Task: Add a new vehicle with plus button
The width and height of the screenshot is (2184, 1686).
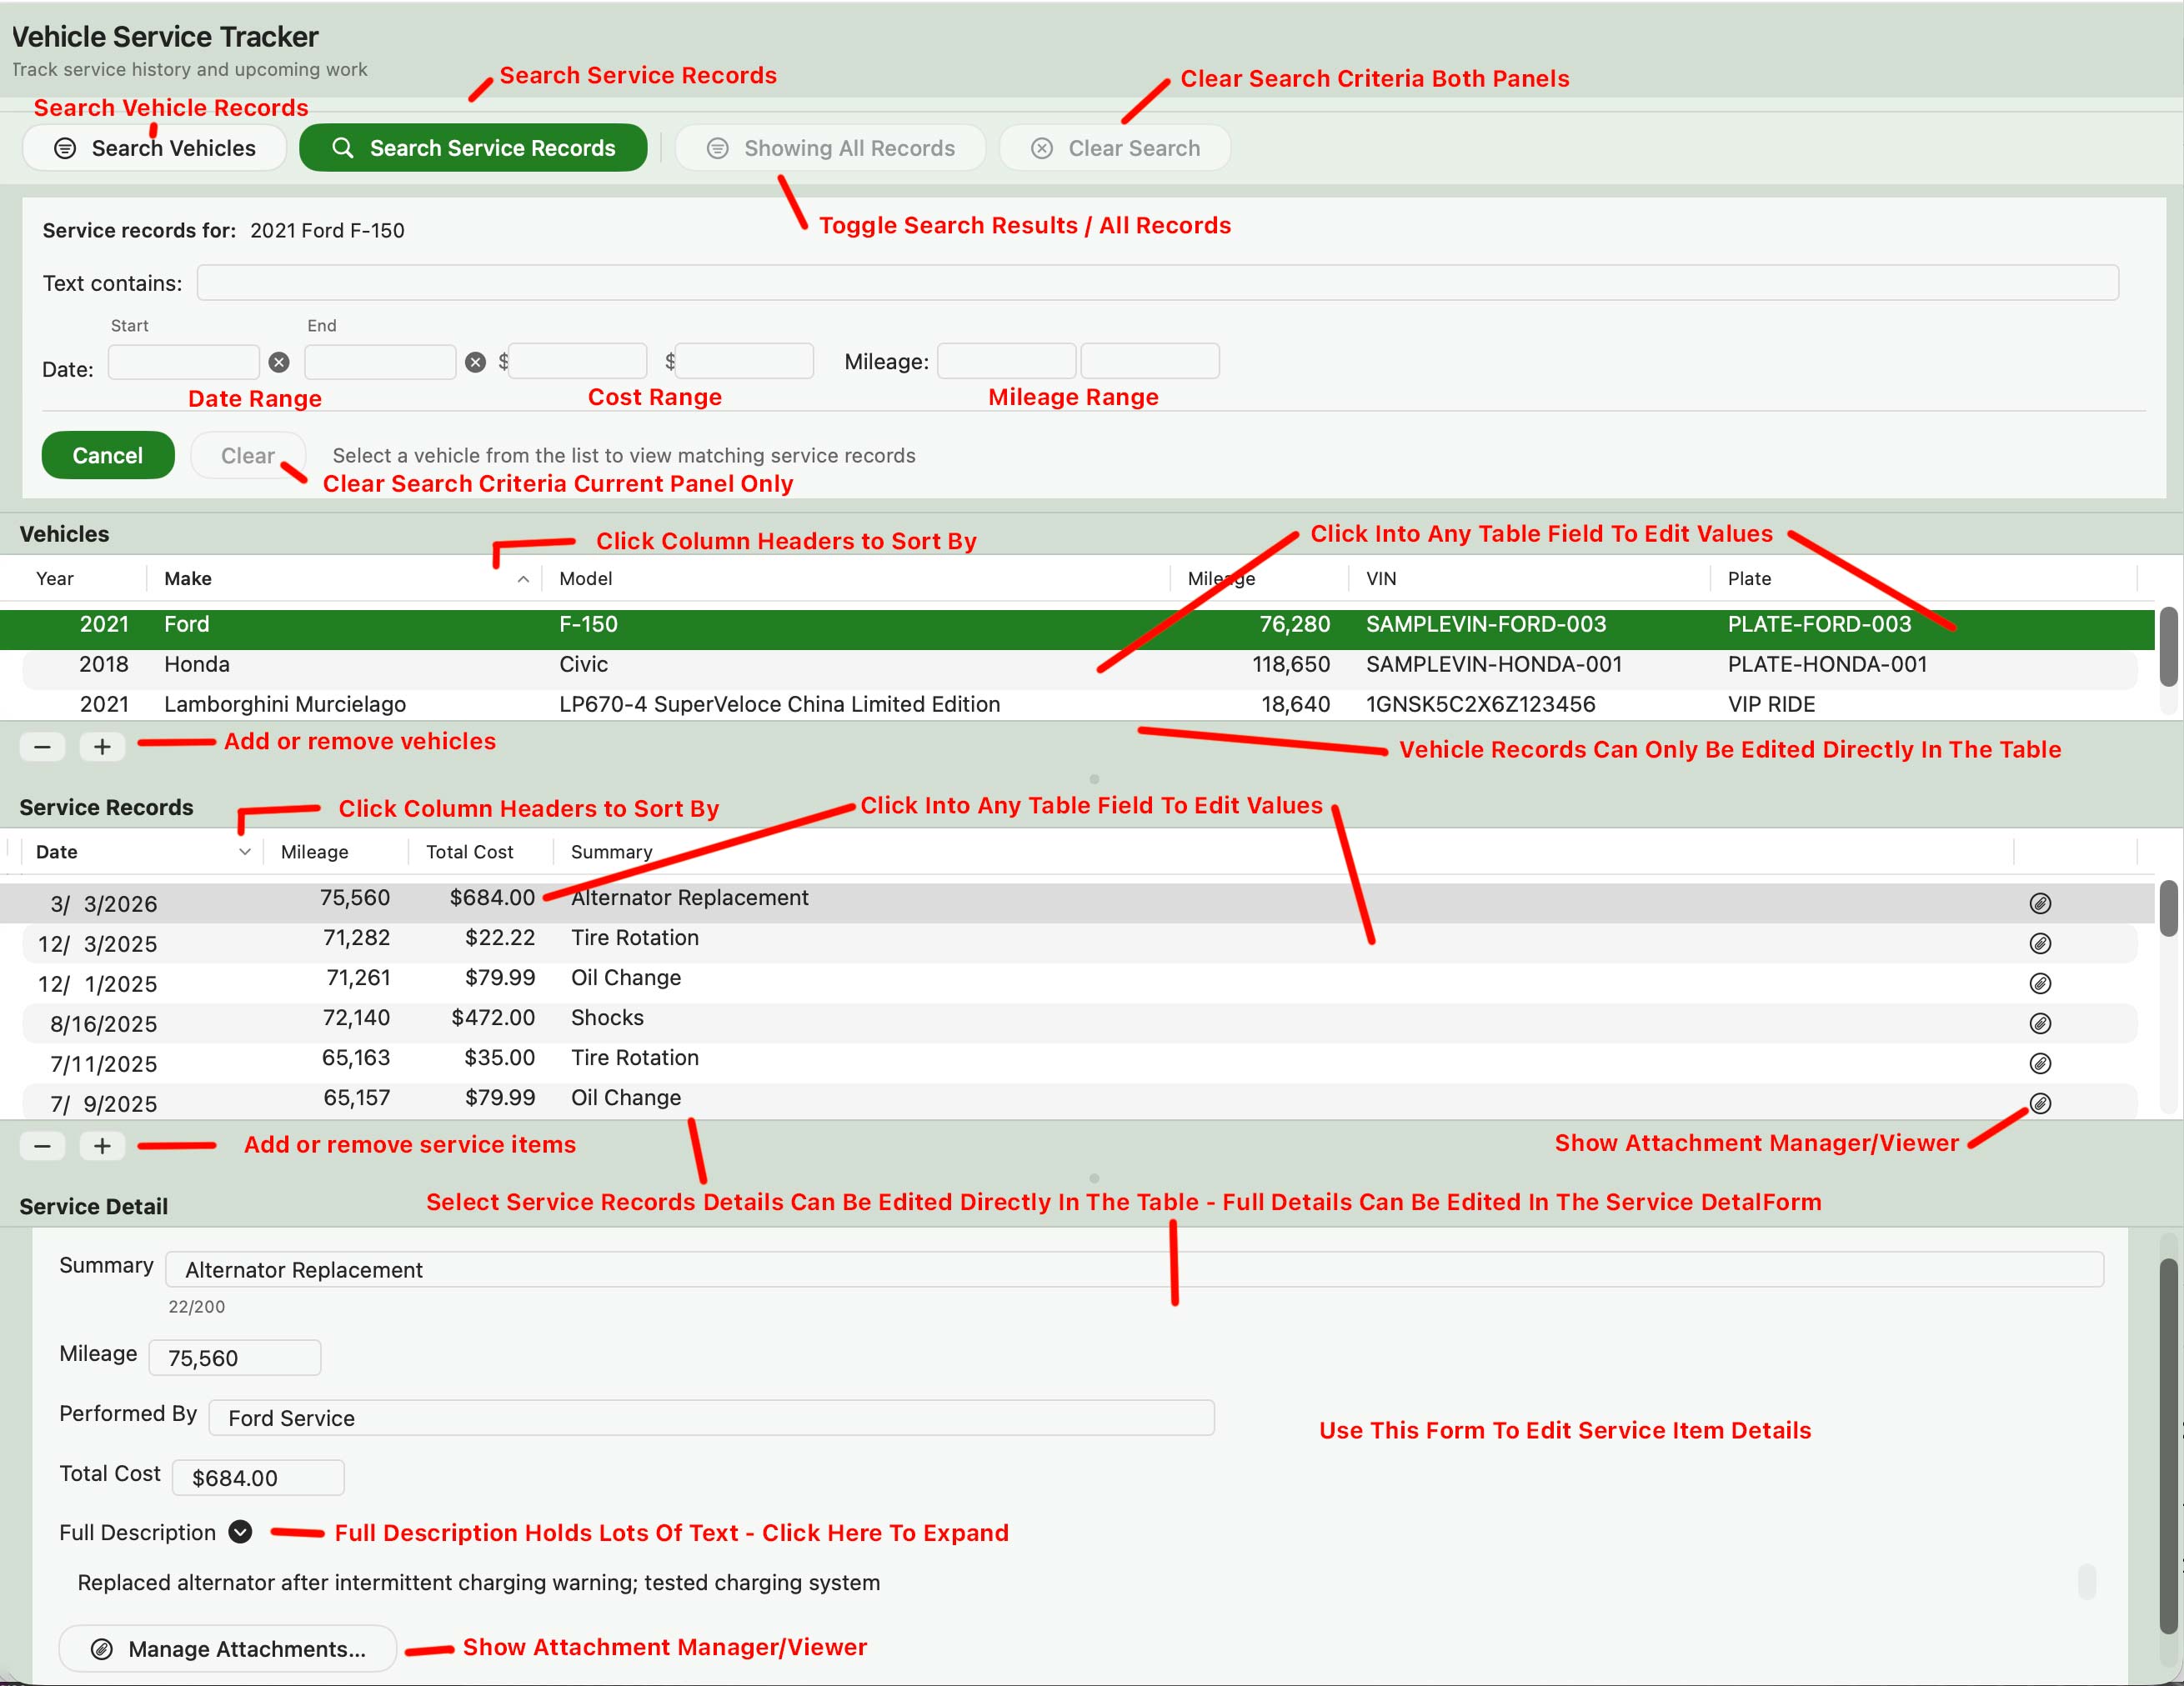Action: coord(102,747)
